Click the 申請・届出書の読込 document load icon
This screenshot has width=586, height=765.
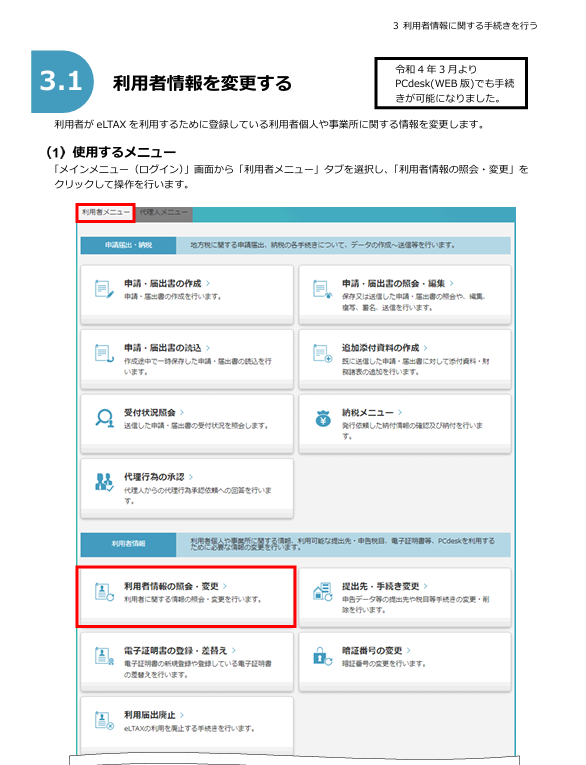104,353
